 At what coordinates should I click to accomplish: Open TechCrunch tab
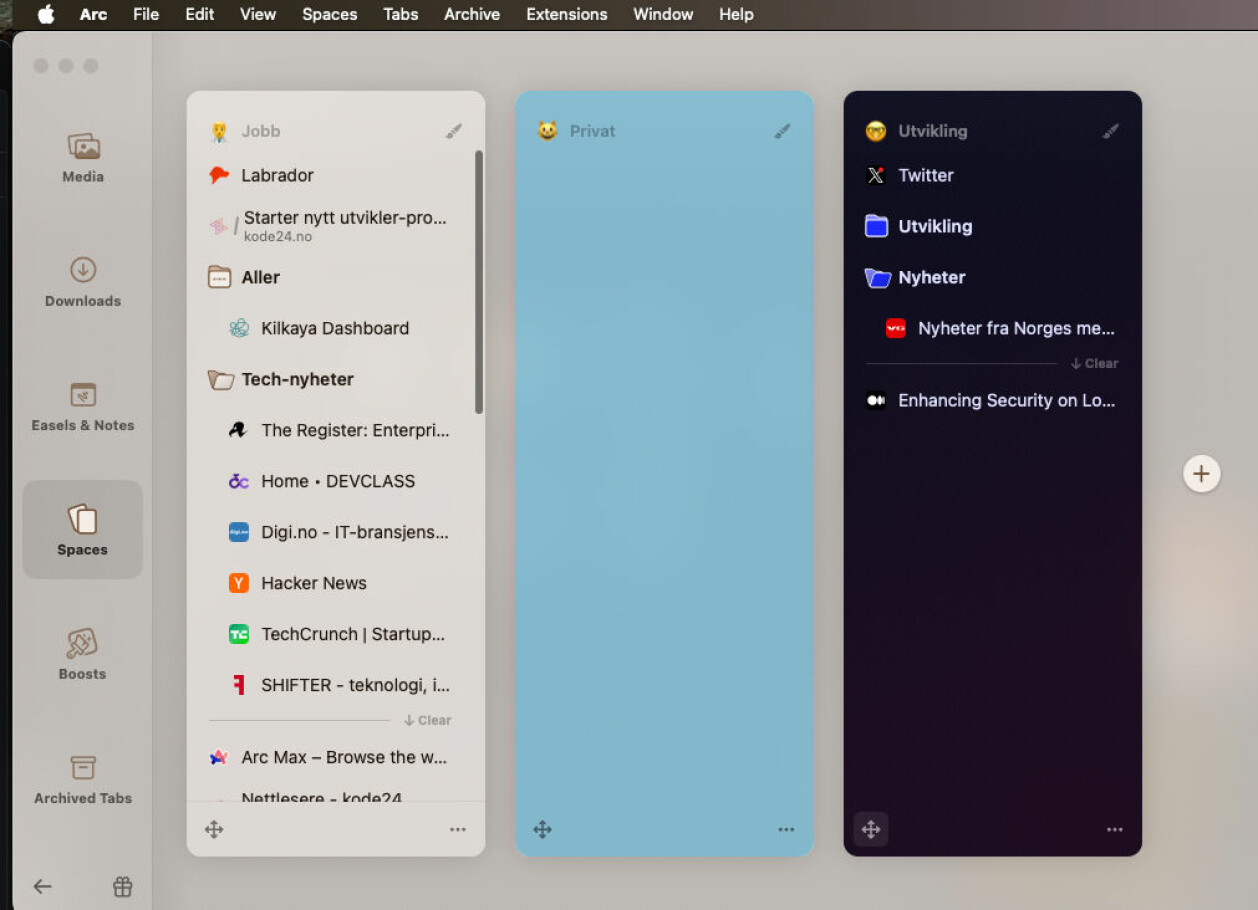[x=335, y=634]
